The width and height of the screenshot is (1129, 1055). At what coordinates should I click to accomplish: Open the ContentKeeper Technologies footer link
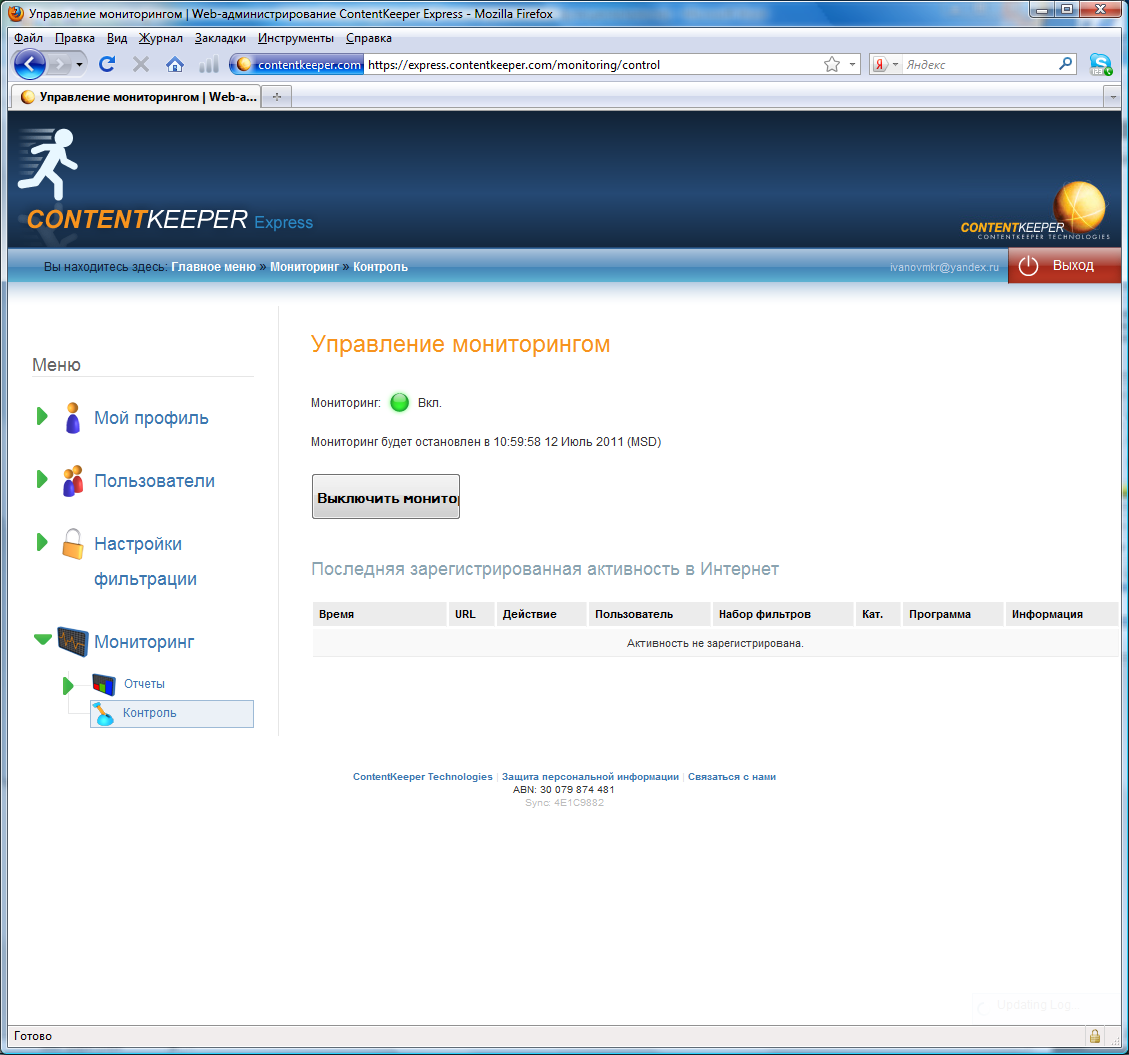point(423,777)
